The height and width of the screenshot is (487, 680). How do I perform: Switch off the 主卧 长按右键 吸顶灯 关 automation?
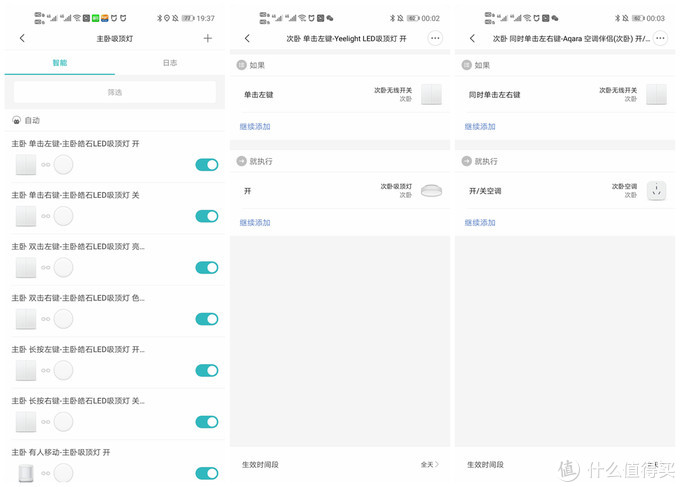tap(207, 422)
